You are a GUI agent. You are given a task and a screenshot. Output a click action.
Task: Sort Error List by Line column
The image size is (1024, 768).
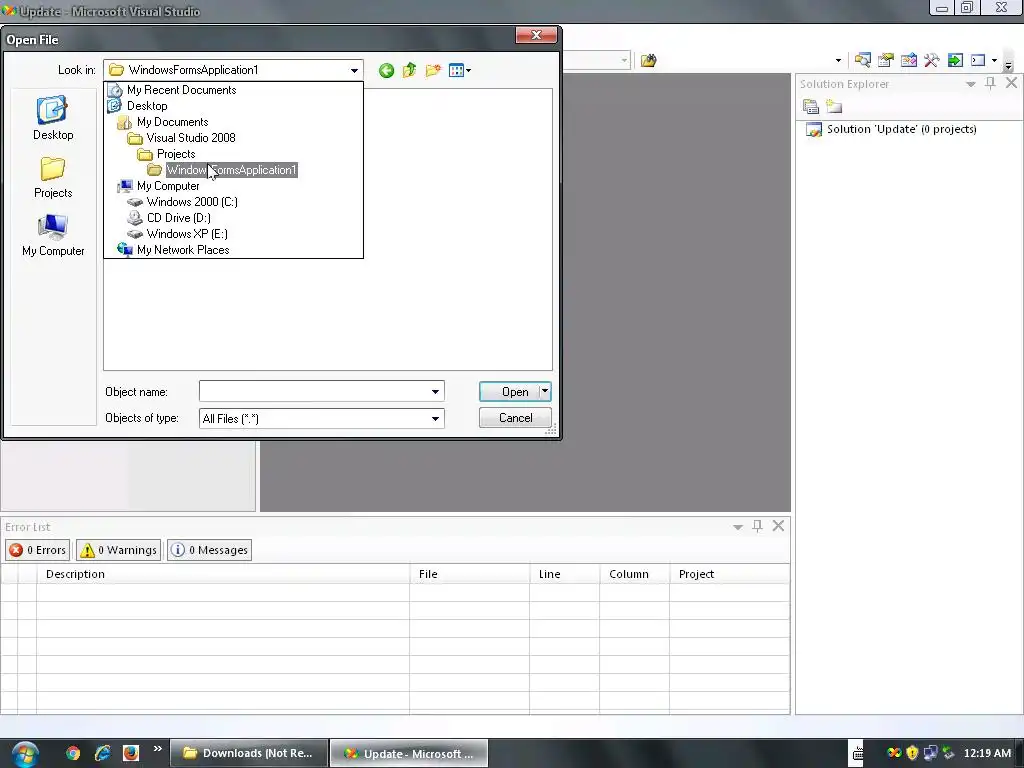564,574
